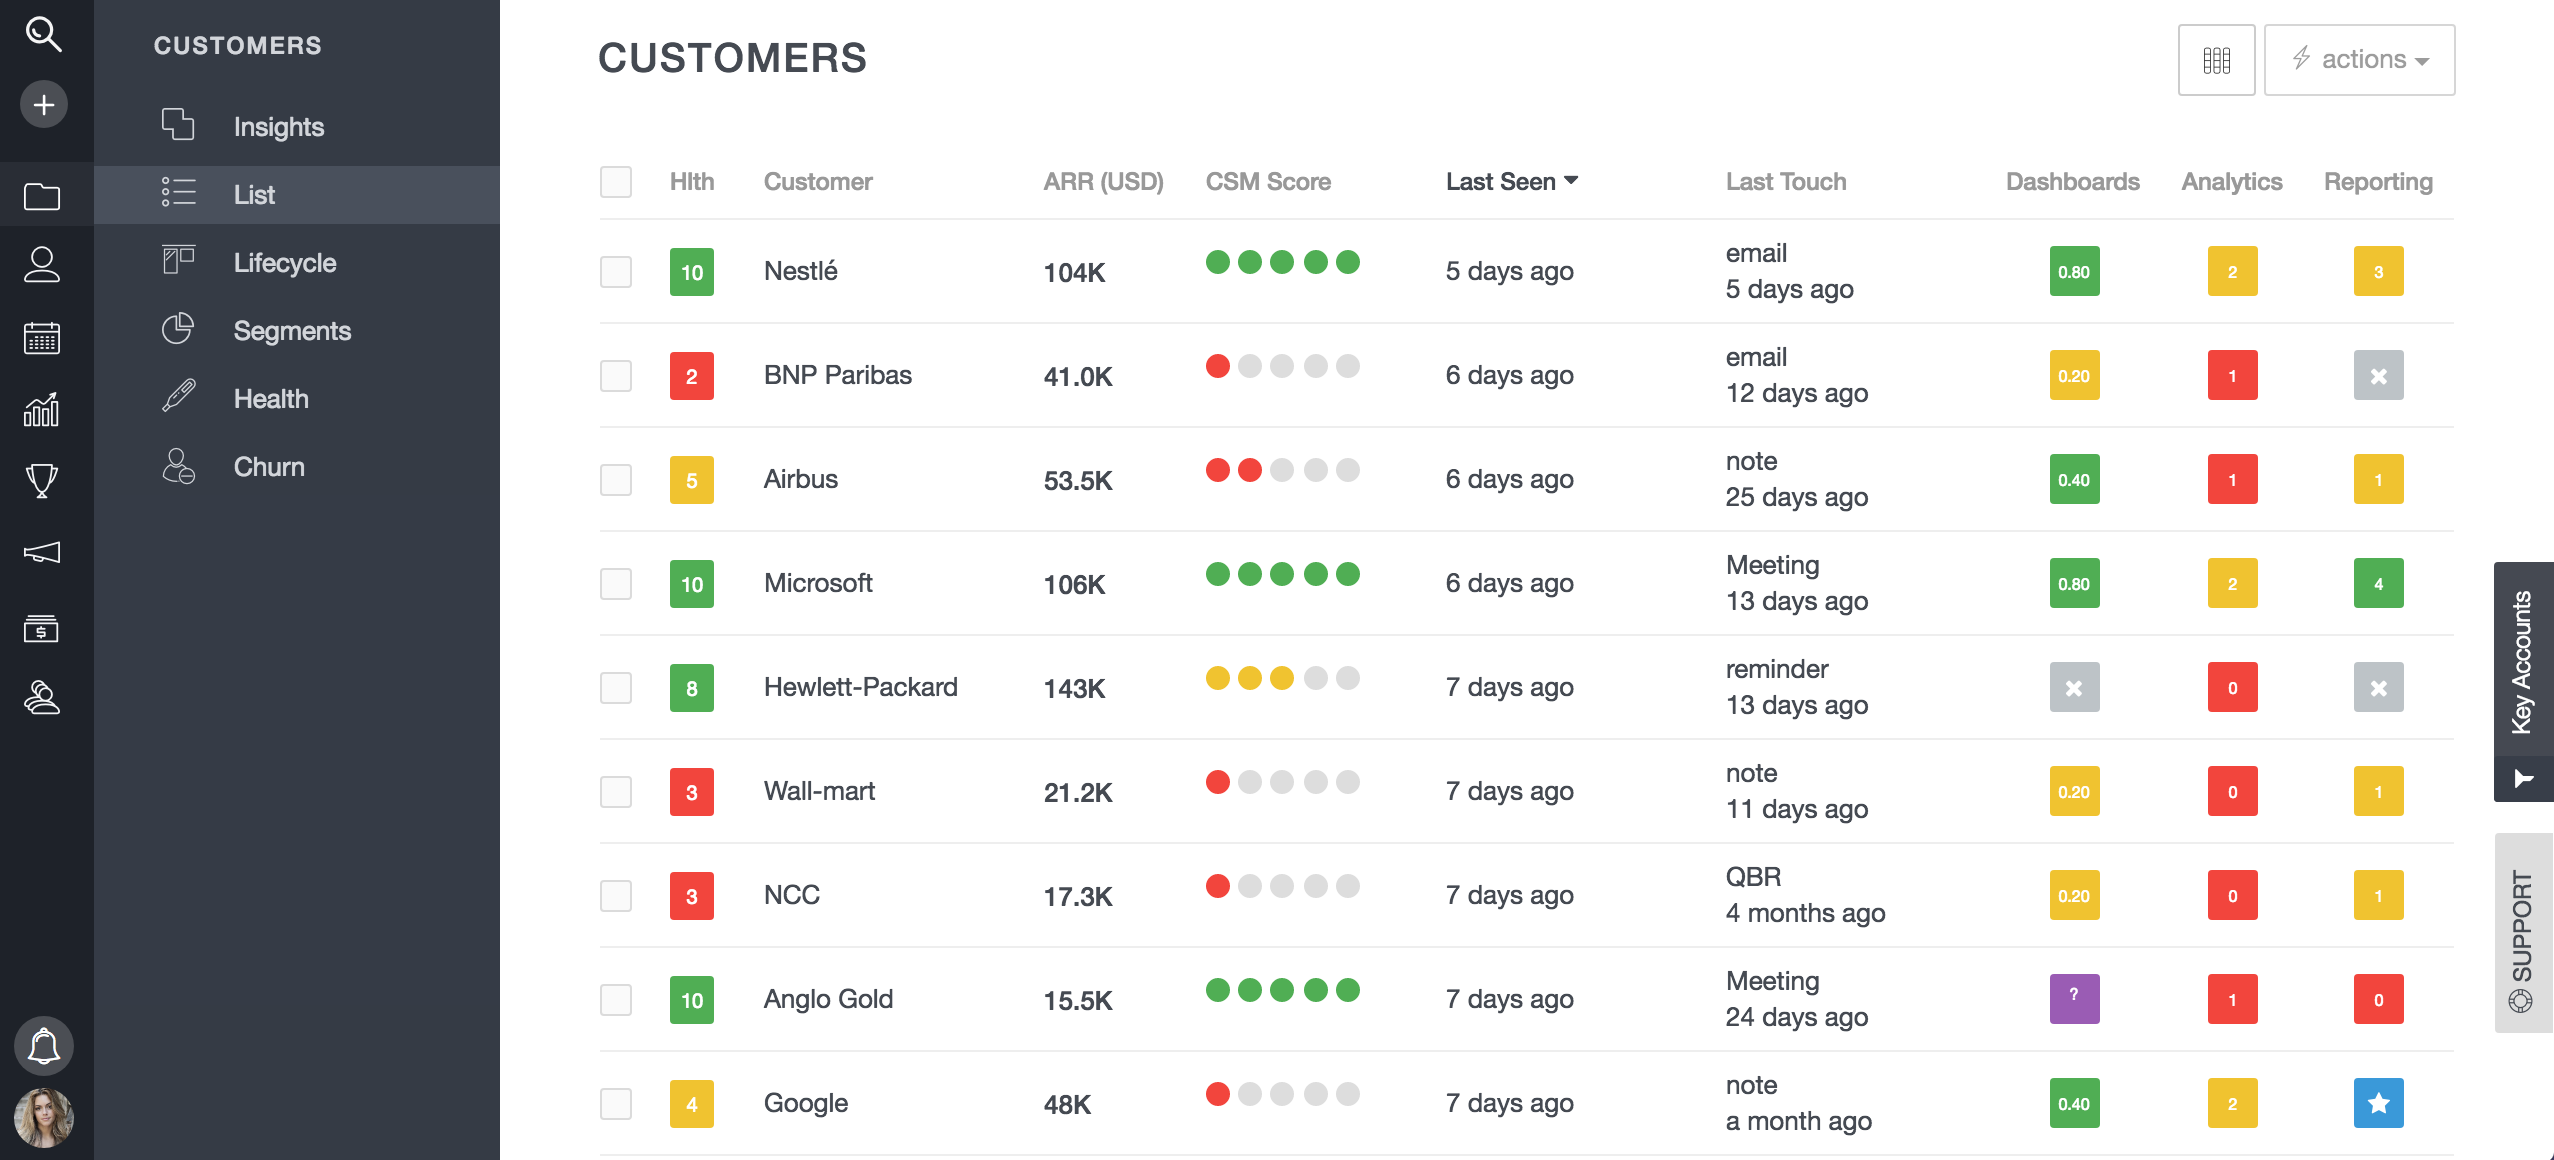Viewport: 2554px width, 1160px height.
Task: Open the megaphone icon in sidebar
Action: (42, 553)
